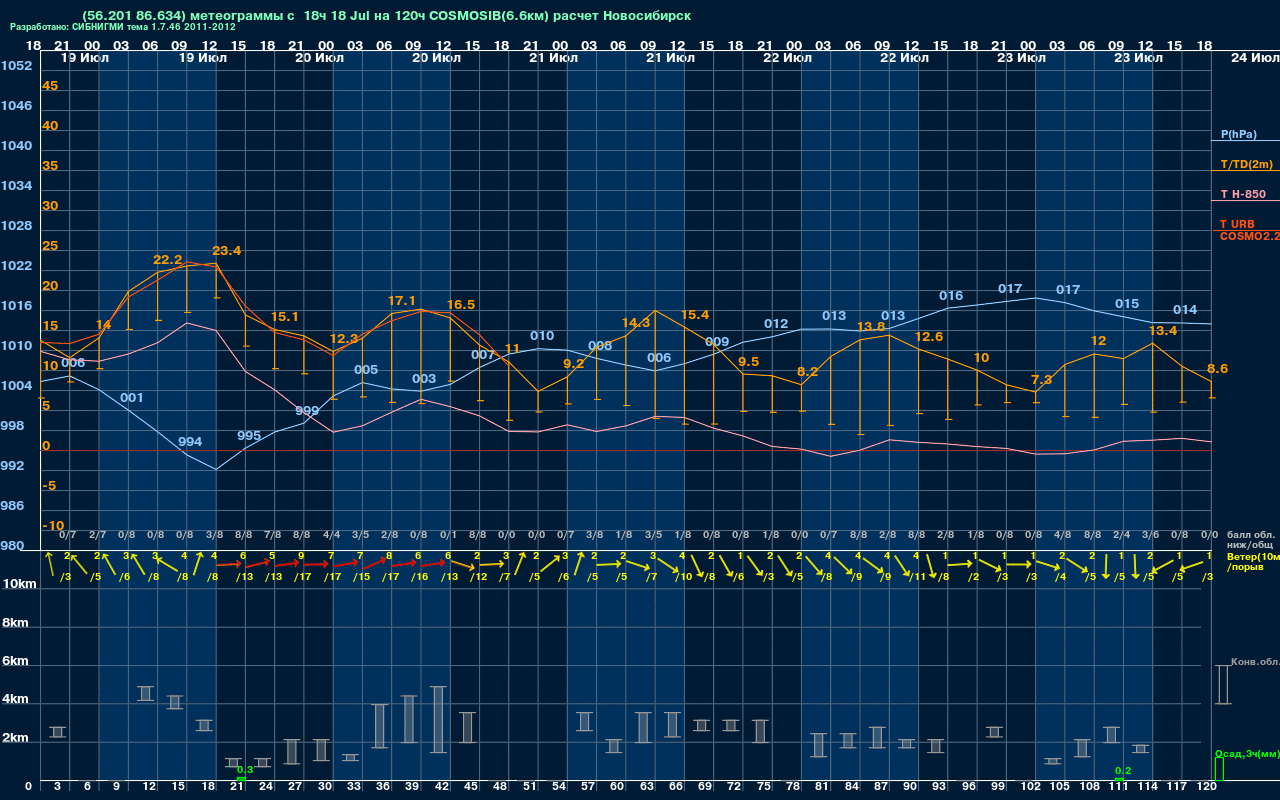This screenshot has height=800, width=1280.
Task: Click the COSMO2.2 legend label
Action: click(x=1250, y=235)
